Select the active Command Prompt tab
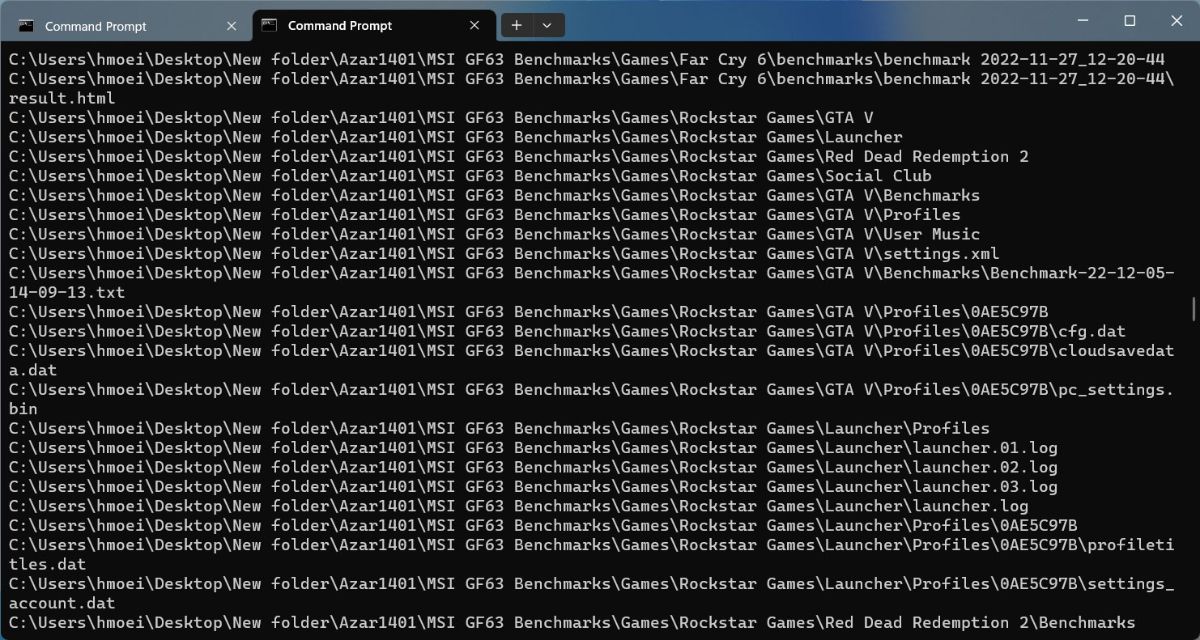Image resolution: width=1200 pixels, height=640 pixels. (372, 26)
